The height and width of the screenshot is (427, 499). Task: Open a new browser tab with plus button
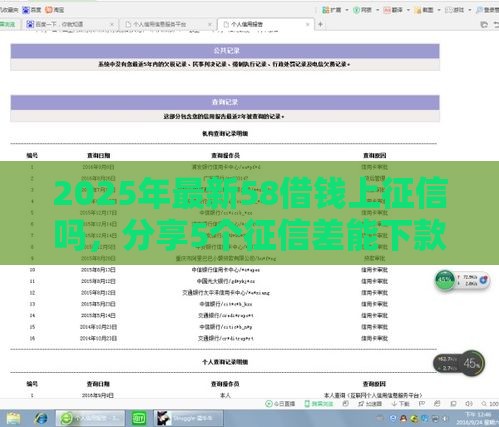coord(320,24)
